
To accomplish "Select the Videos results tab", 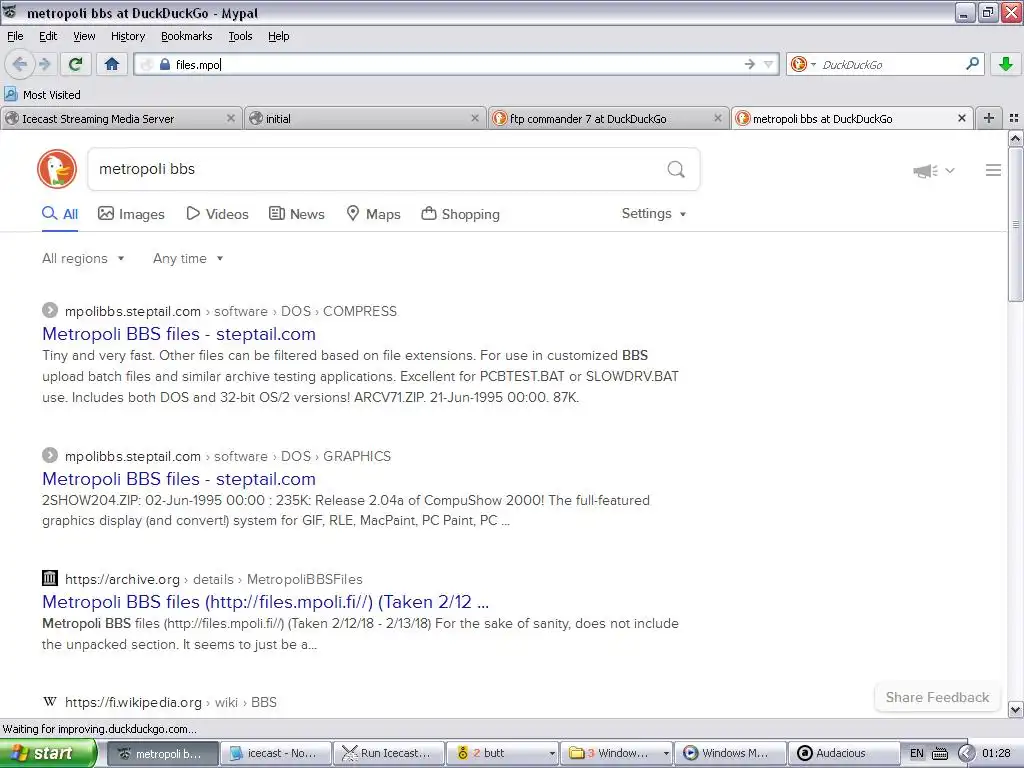I will tap(217, 214).
